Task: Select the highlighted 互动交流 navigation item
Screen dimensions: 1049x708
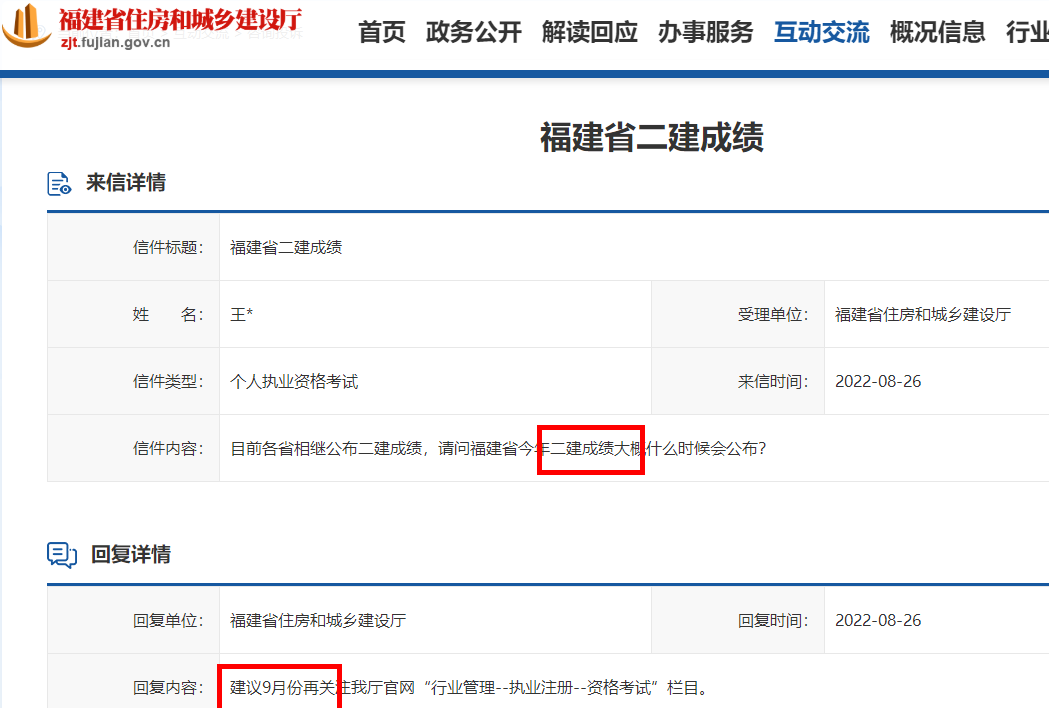Action: [x=821, y=32]
